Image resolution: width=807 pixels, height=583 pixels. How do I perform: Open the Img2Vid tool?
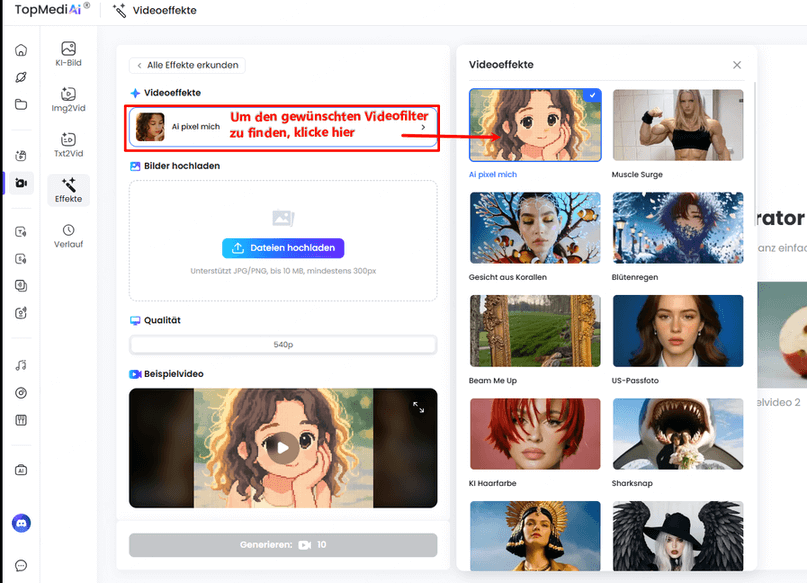tap(68, 100)
